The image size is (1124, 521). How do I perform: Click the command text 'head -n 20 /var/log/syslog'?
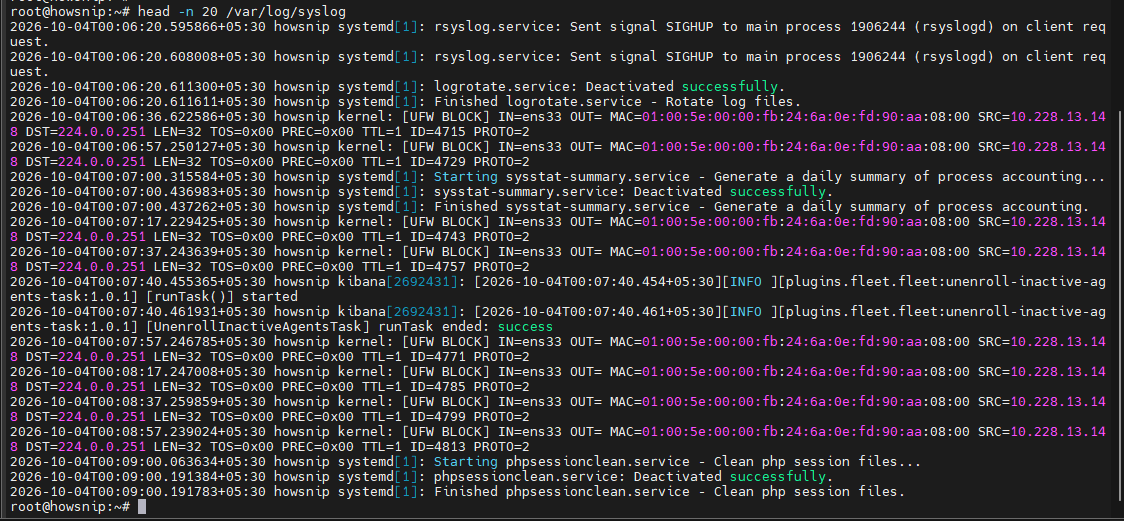[x=242, y=11]
